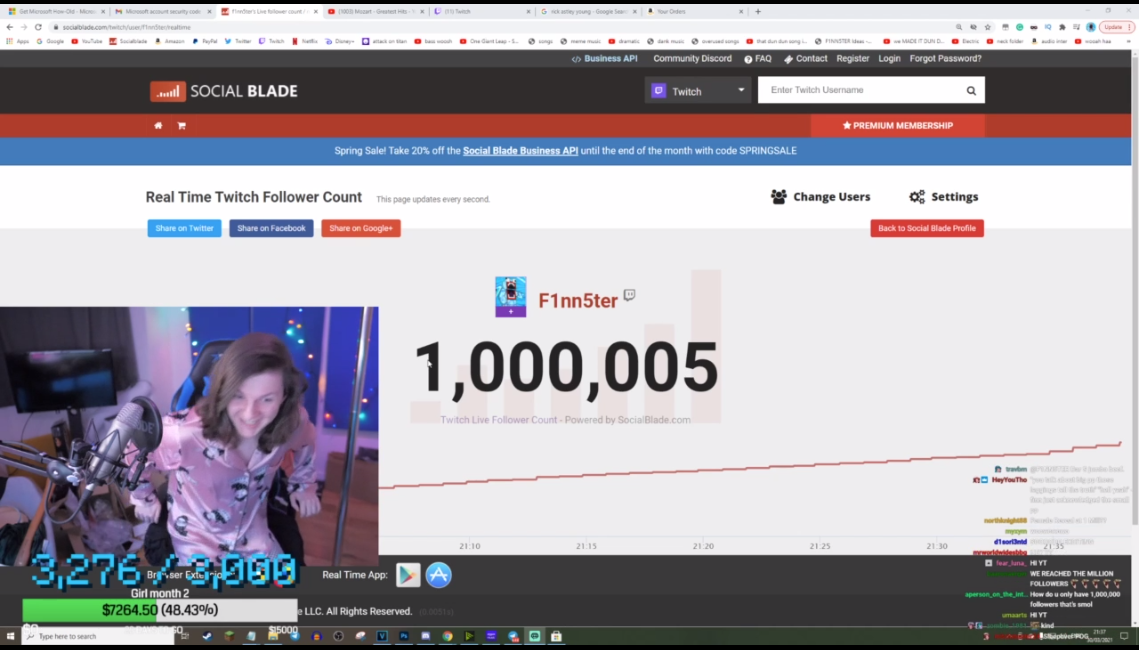Open the Contact link

(806, 59)
